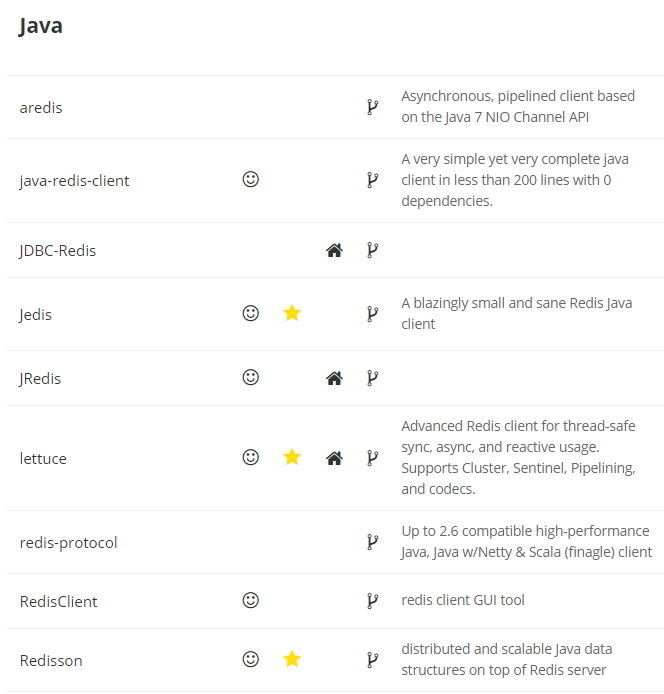
Task: Click the JRedis smiley face icon
Action: pyautogui.click(x=251, y=378)
